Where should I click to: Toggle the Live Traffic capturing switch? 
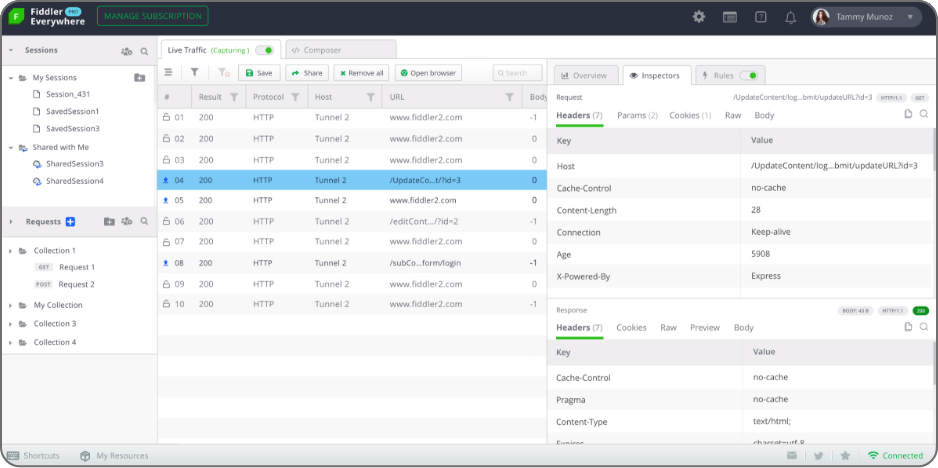[264, 50]
